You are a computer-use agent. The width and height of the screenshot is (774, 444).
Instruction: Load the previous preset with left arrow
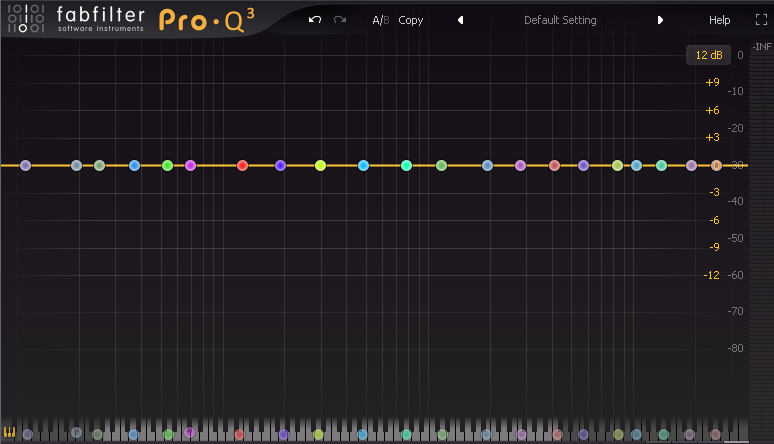pyautogui.click(x=461, y=20)
